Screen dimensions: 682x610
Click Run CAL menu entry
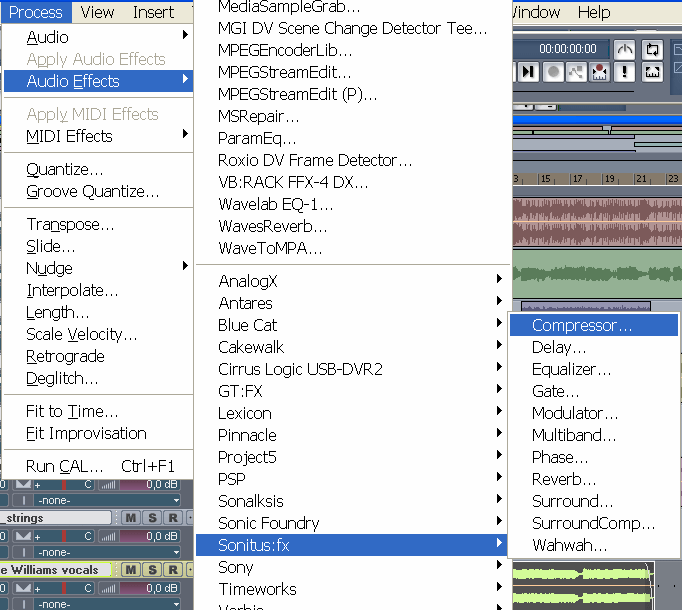(98, 466)
